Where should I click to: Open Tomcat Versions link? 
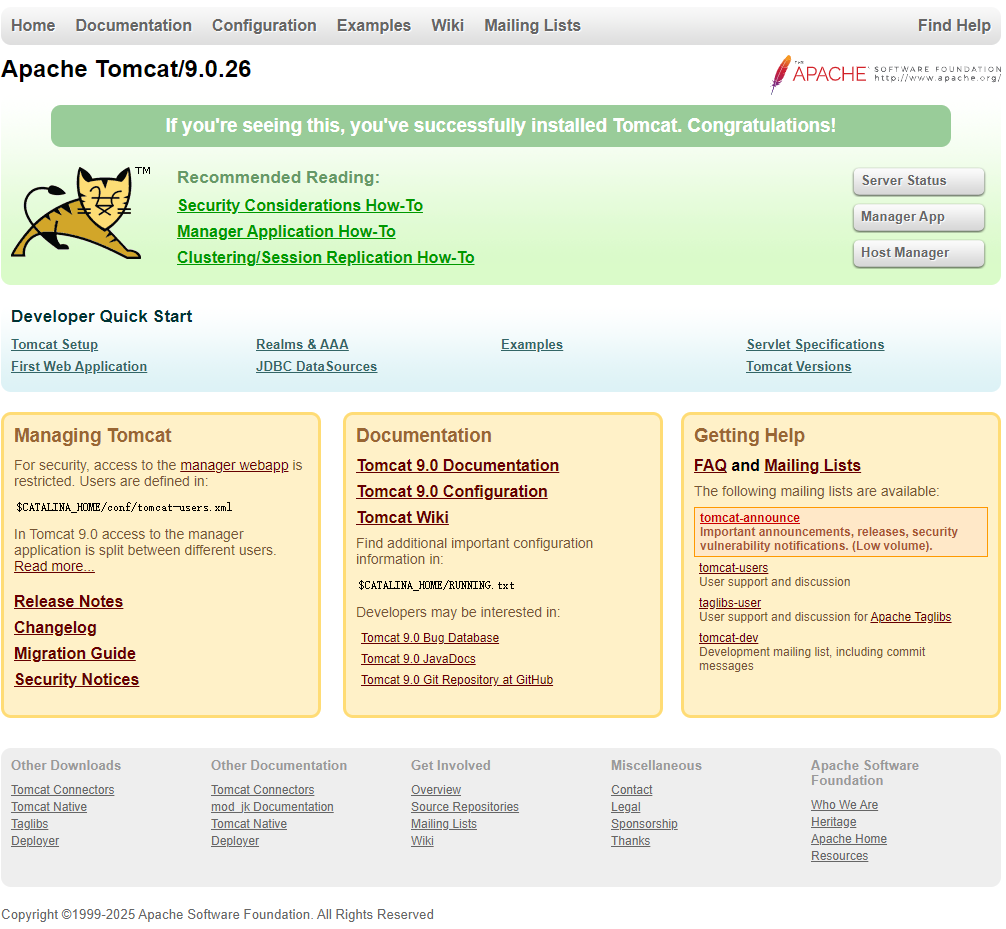(x=799, y=366)
